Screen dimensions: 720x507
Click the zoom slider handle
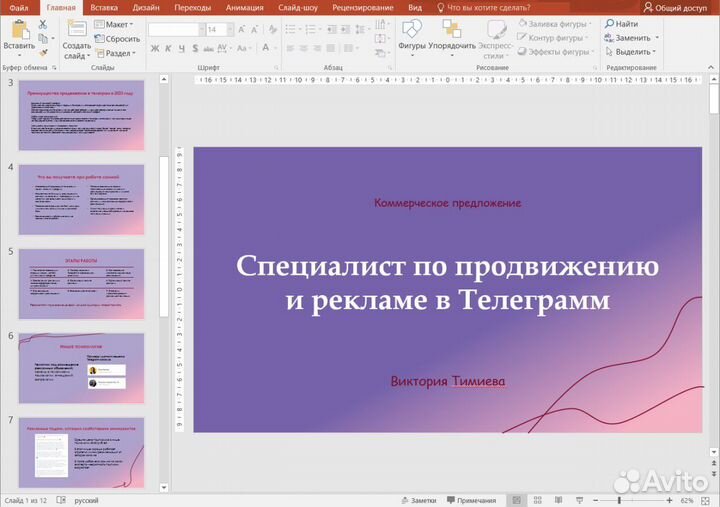[619, 501]
